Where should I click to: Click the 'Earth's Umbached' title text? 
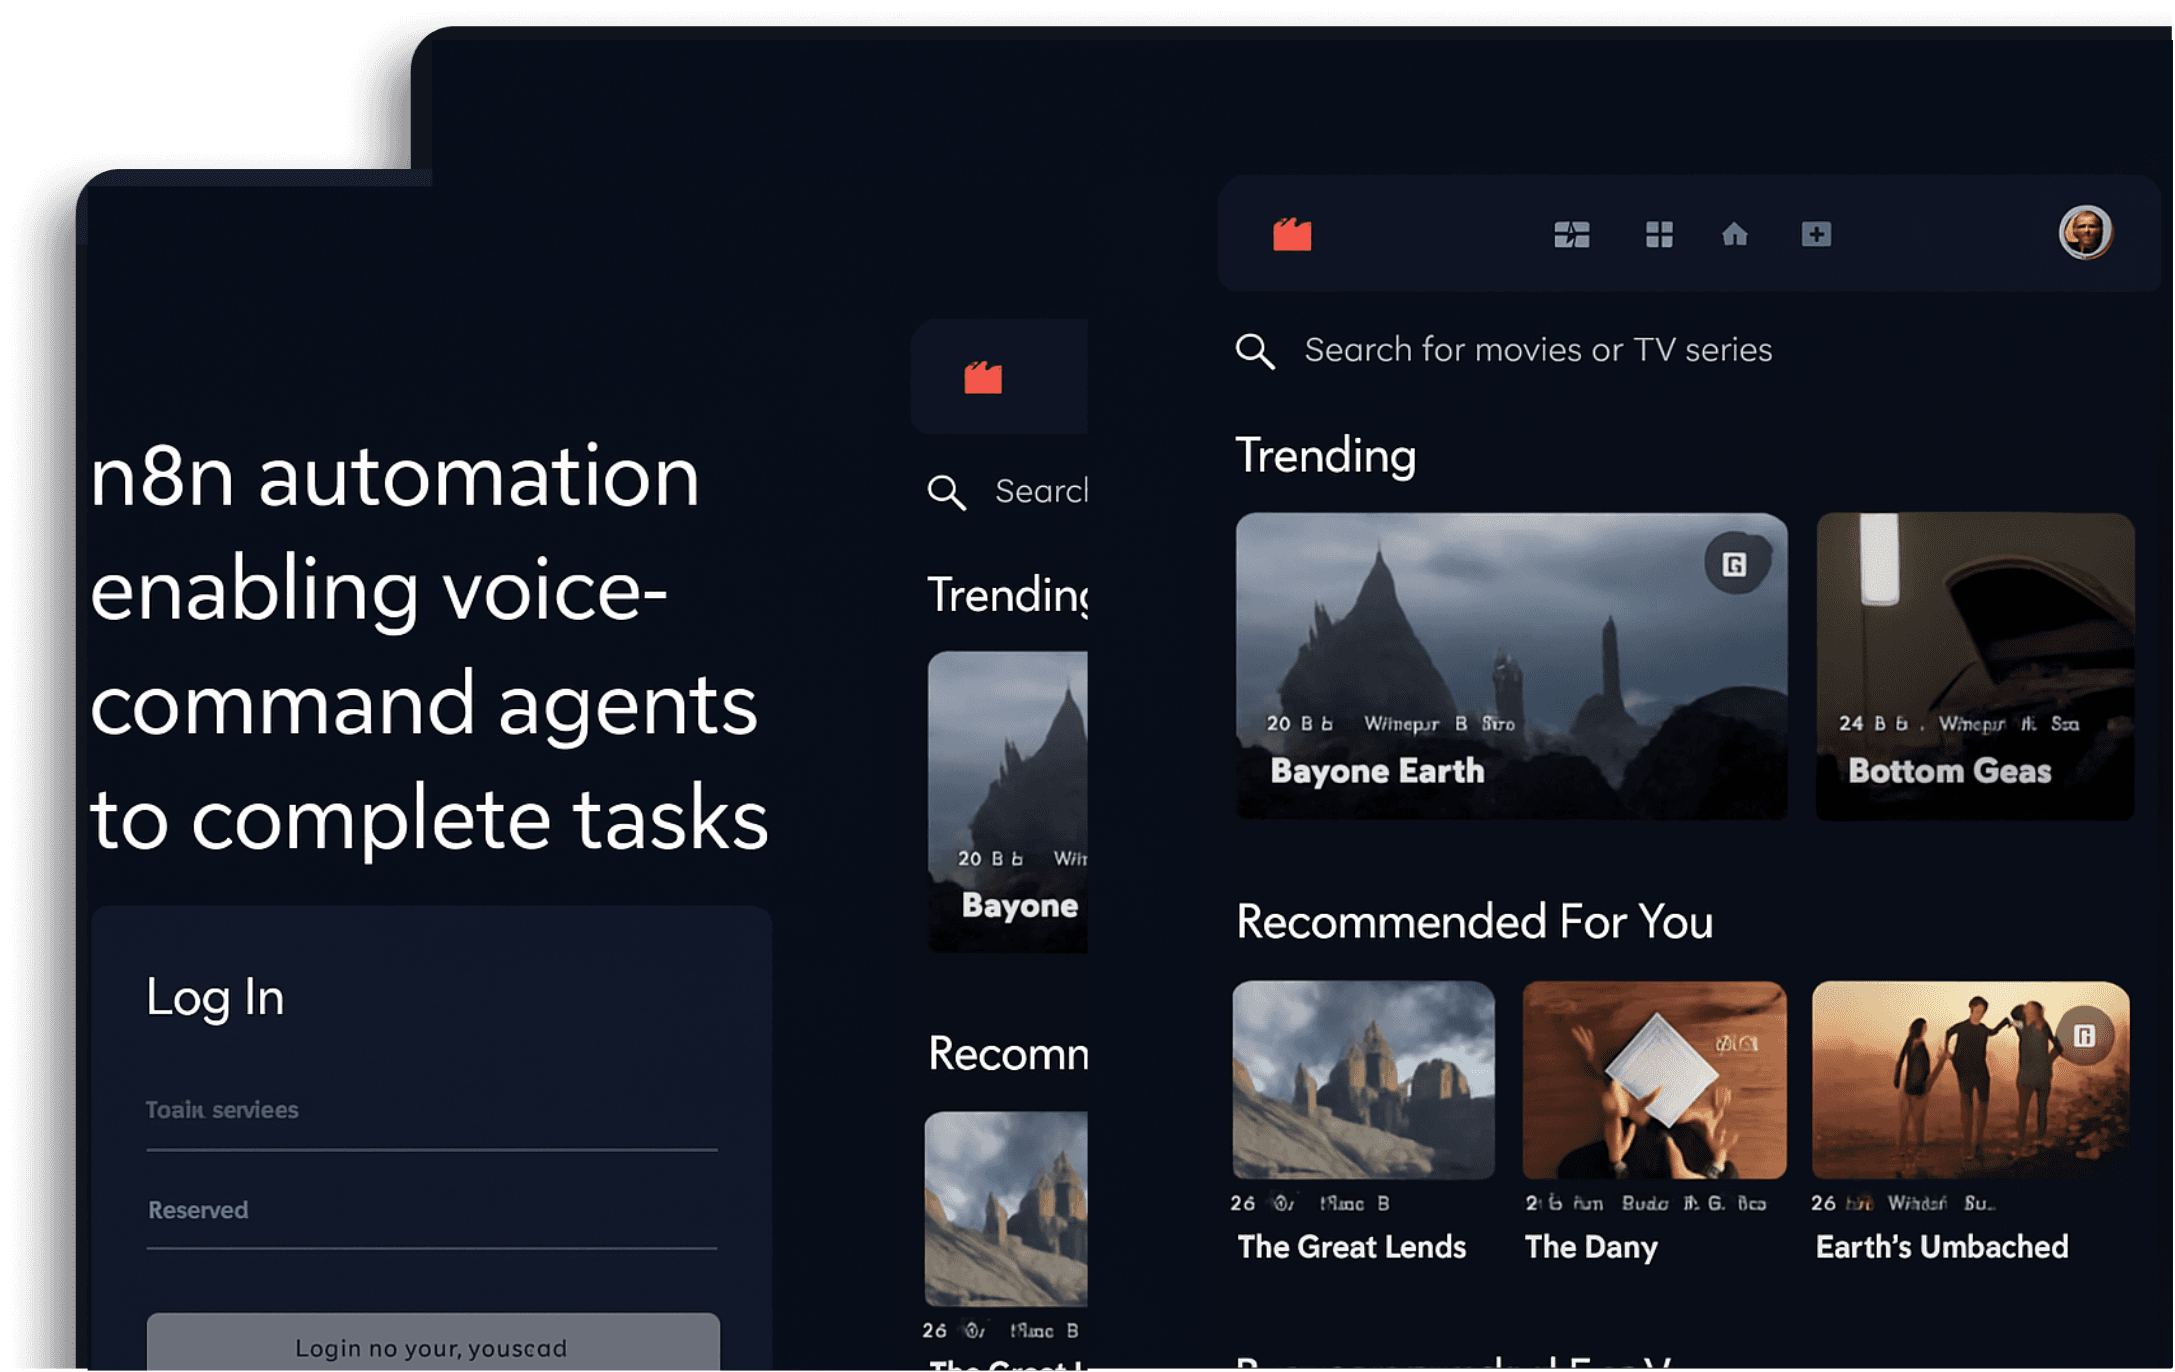point(1942,1247)
